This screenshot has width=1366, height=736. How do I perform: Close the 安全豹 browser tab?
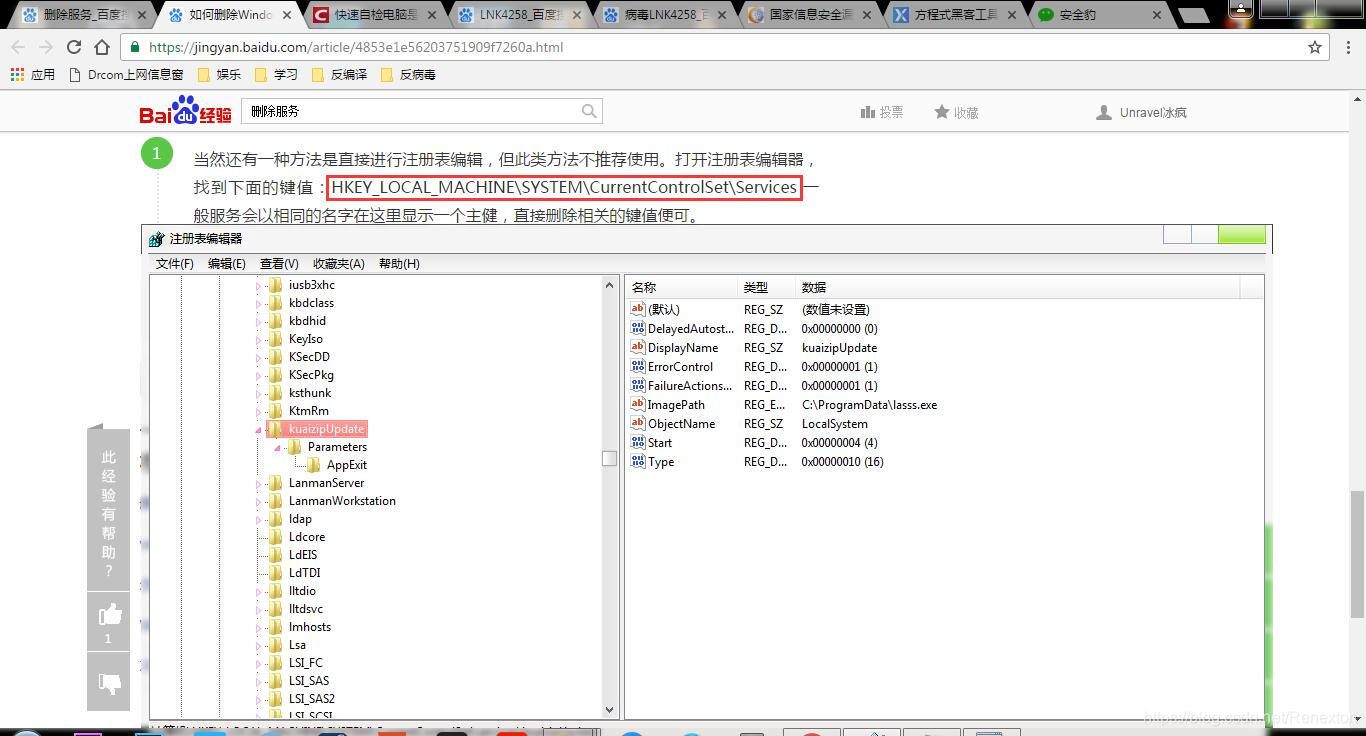point(1156,15)
